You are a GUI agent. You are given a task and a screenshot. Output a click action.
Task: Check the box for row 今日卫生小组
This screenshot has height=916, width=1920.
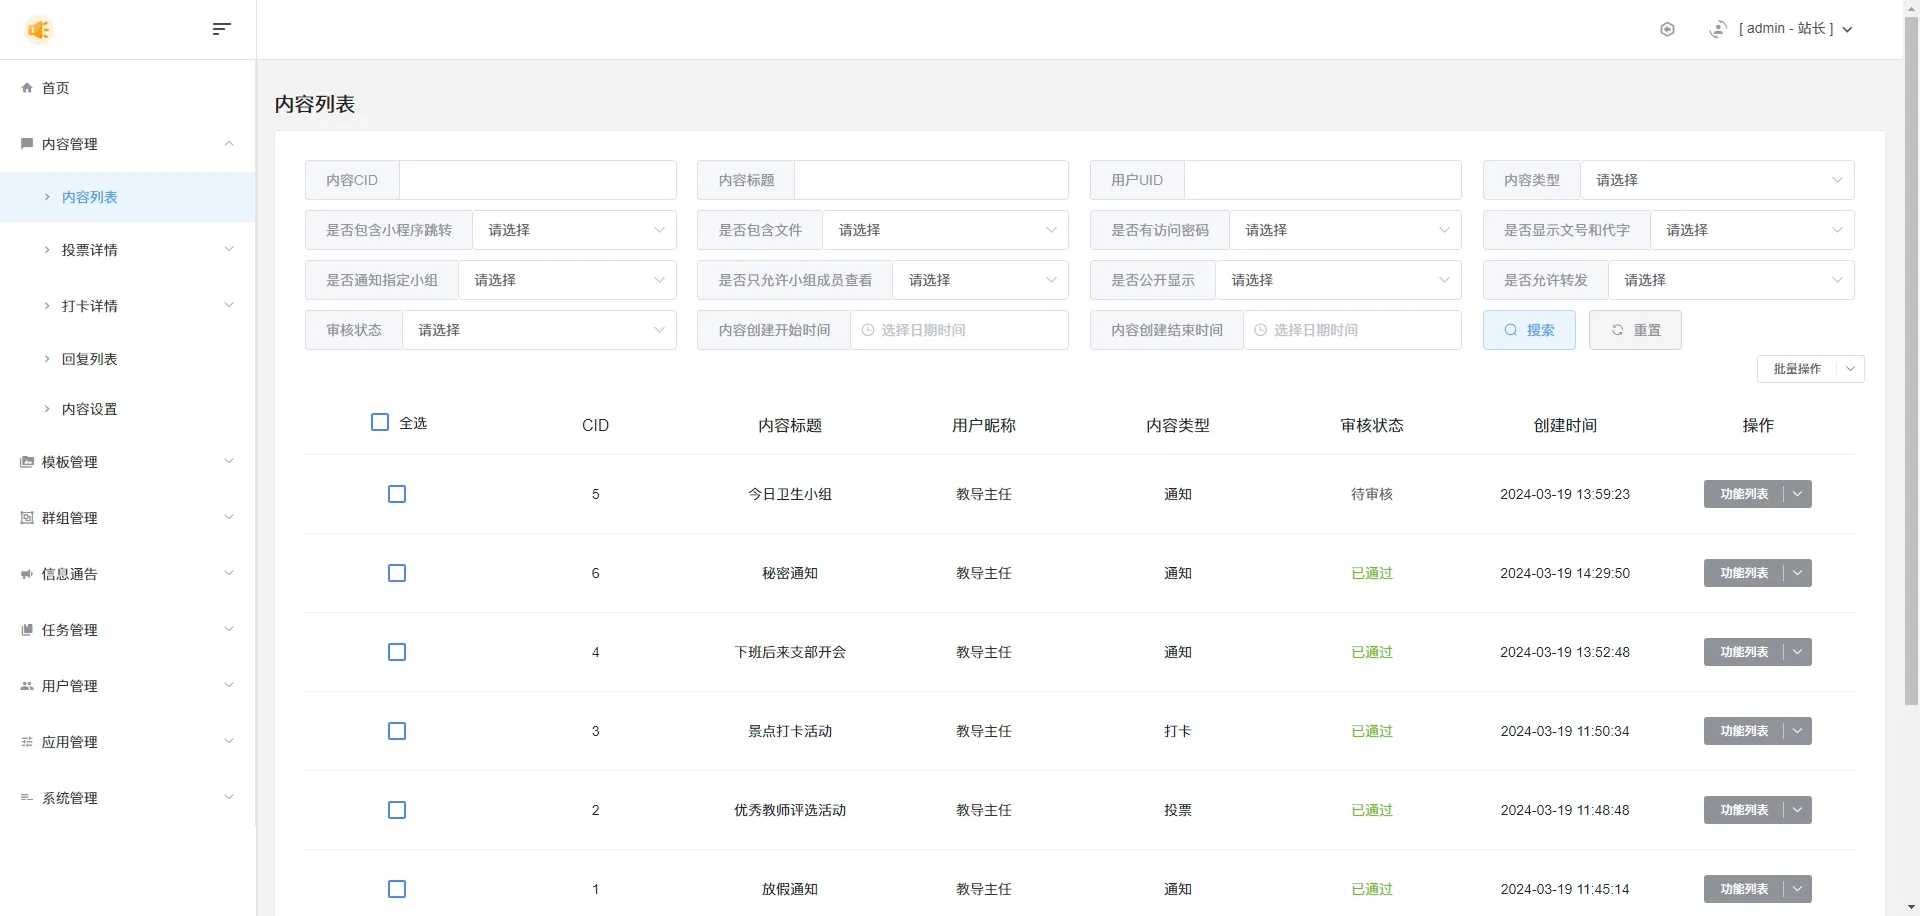397,494
